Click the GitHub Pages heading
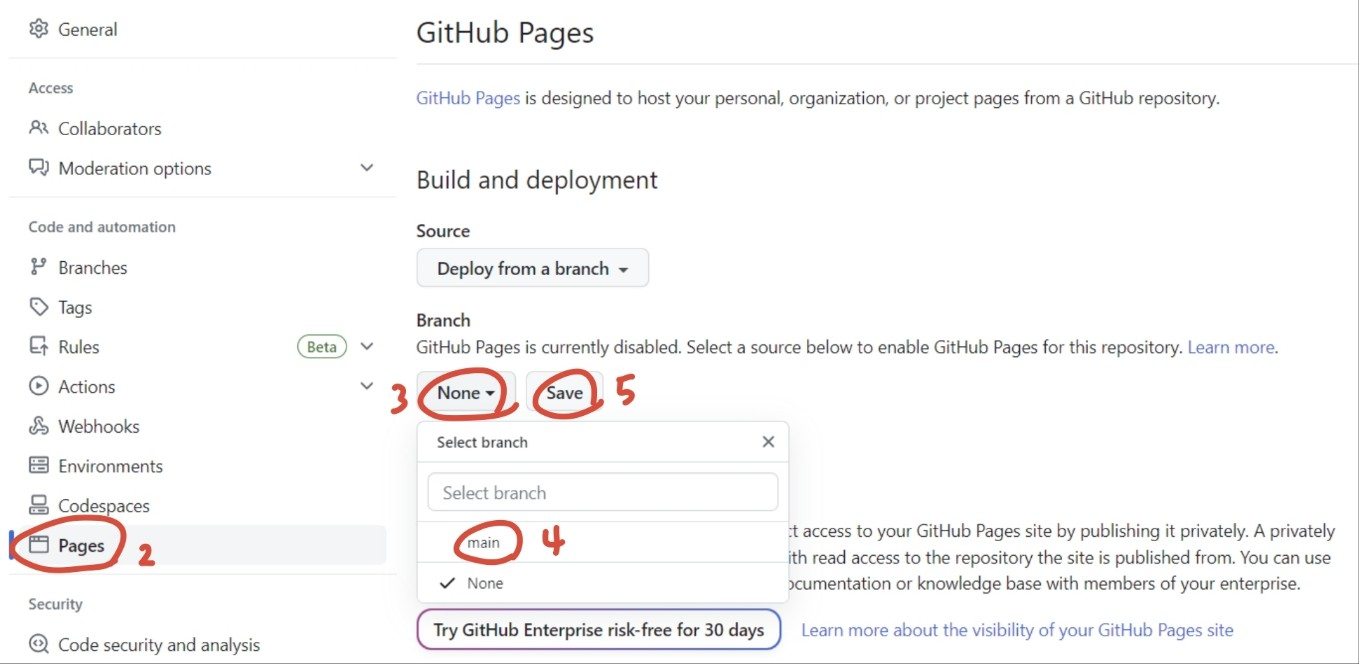The width and height of the screenshot is (1359, 664). (x=505, y=32)
